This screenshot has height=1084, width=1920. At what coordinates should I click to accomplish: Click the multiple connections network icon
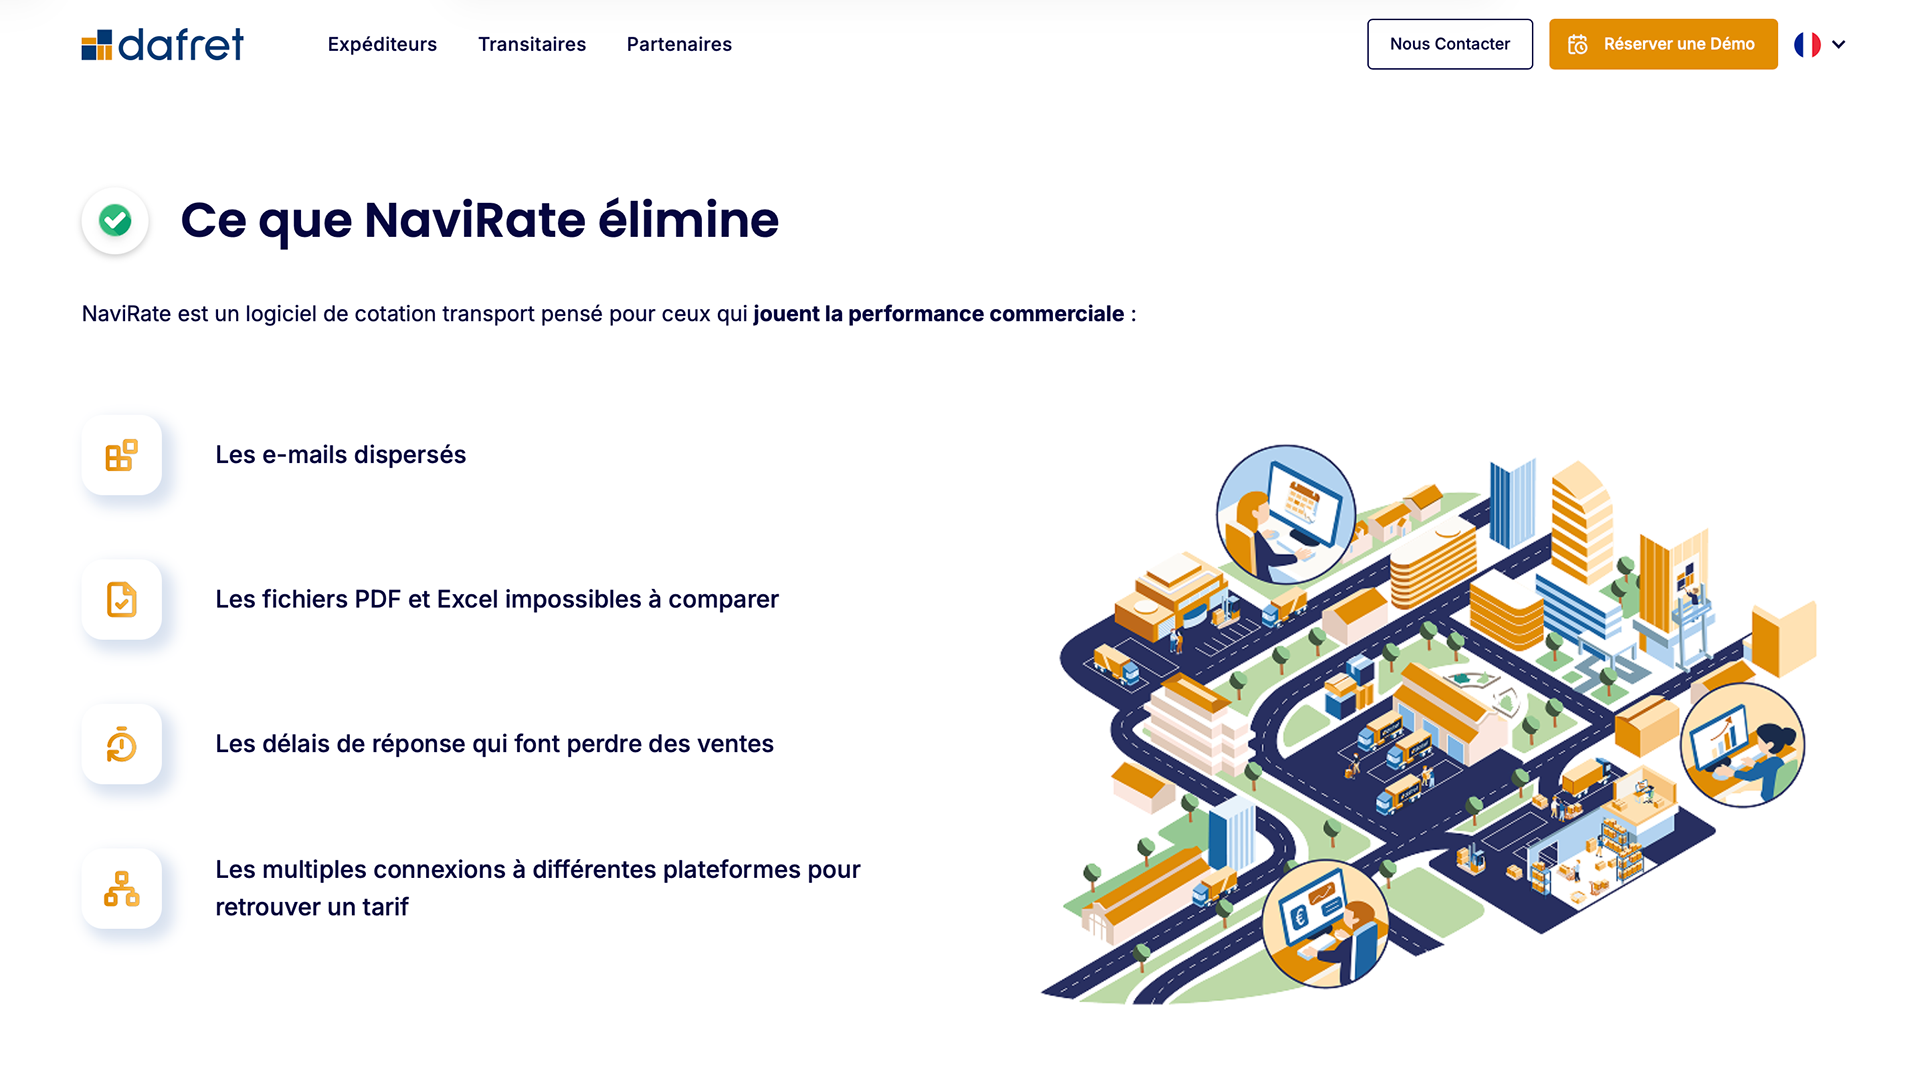tap(121, 888)
